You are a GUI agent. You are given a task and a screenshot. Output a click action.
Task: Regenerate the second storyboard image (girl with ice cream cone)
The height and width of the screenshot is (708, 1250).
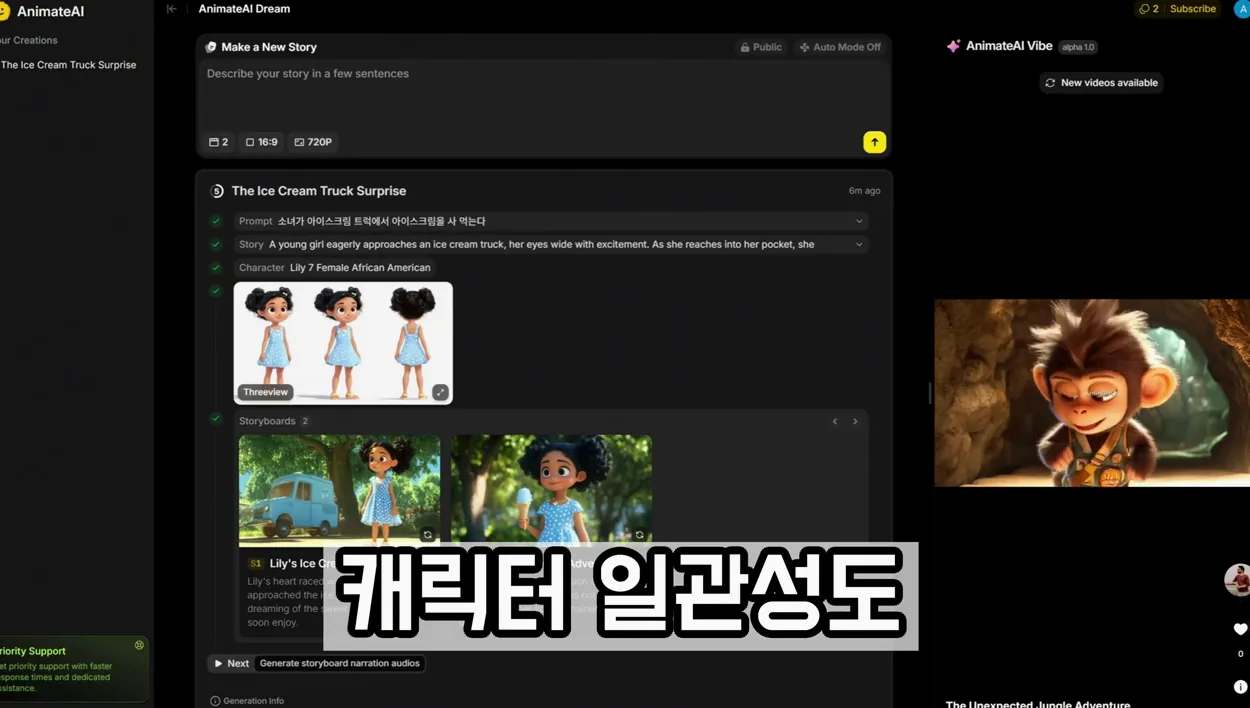[639, 535]
